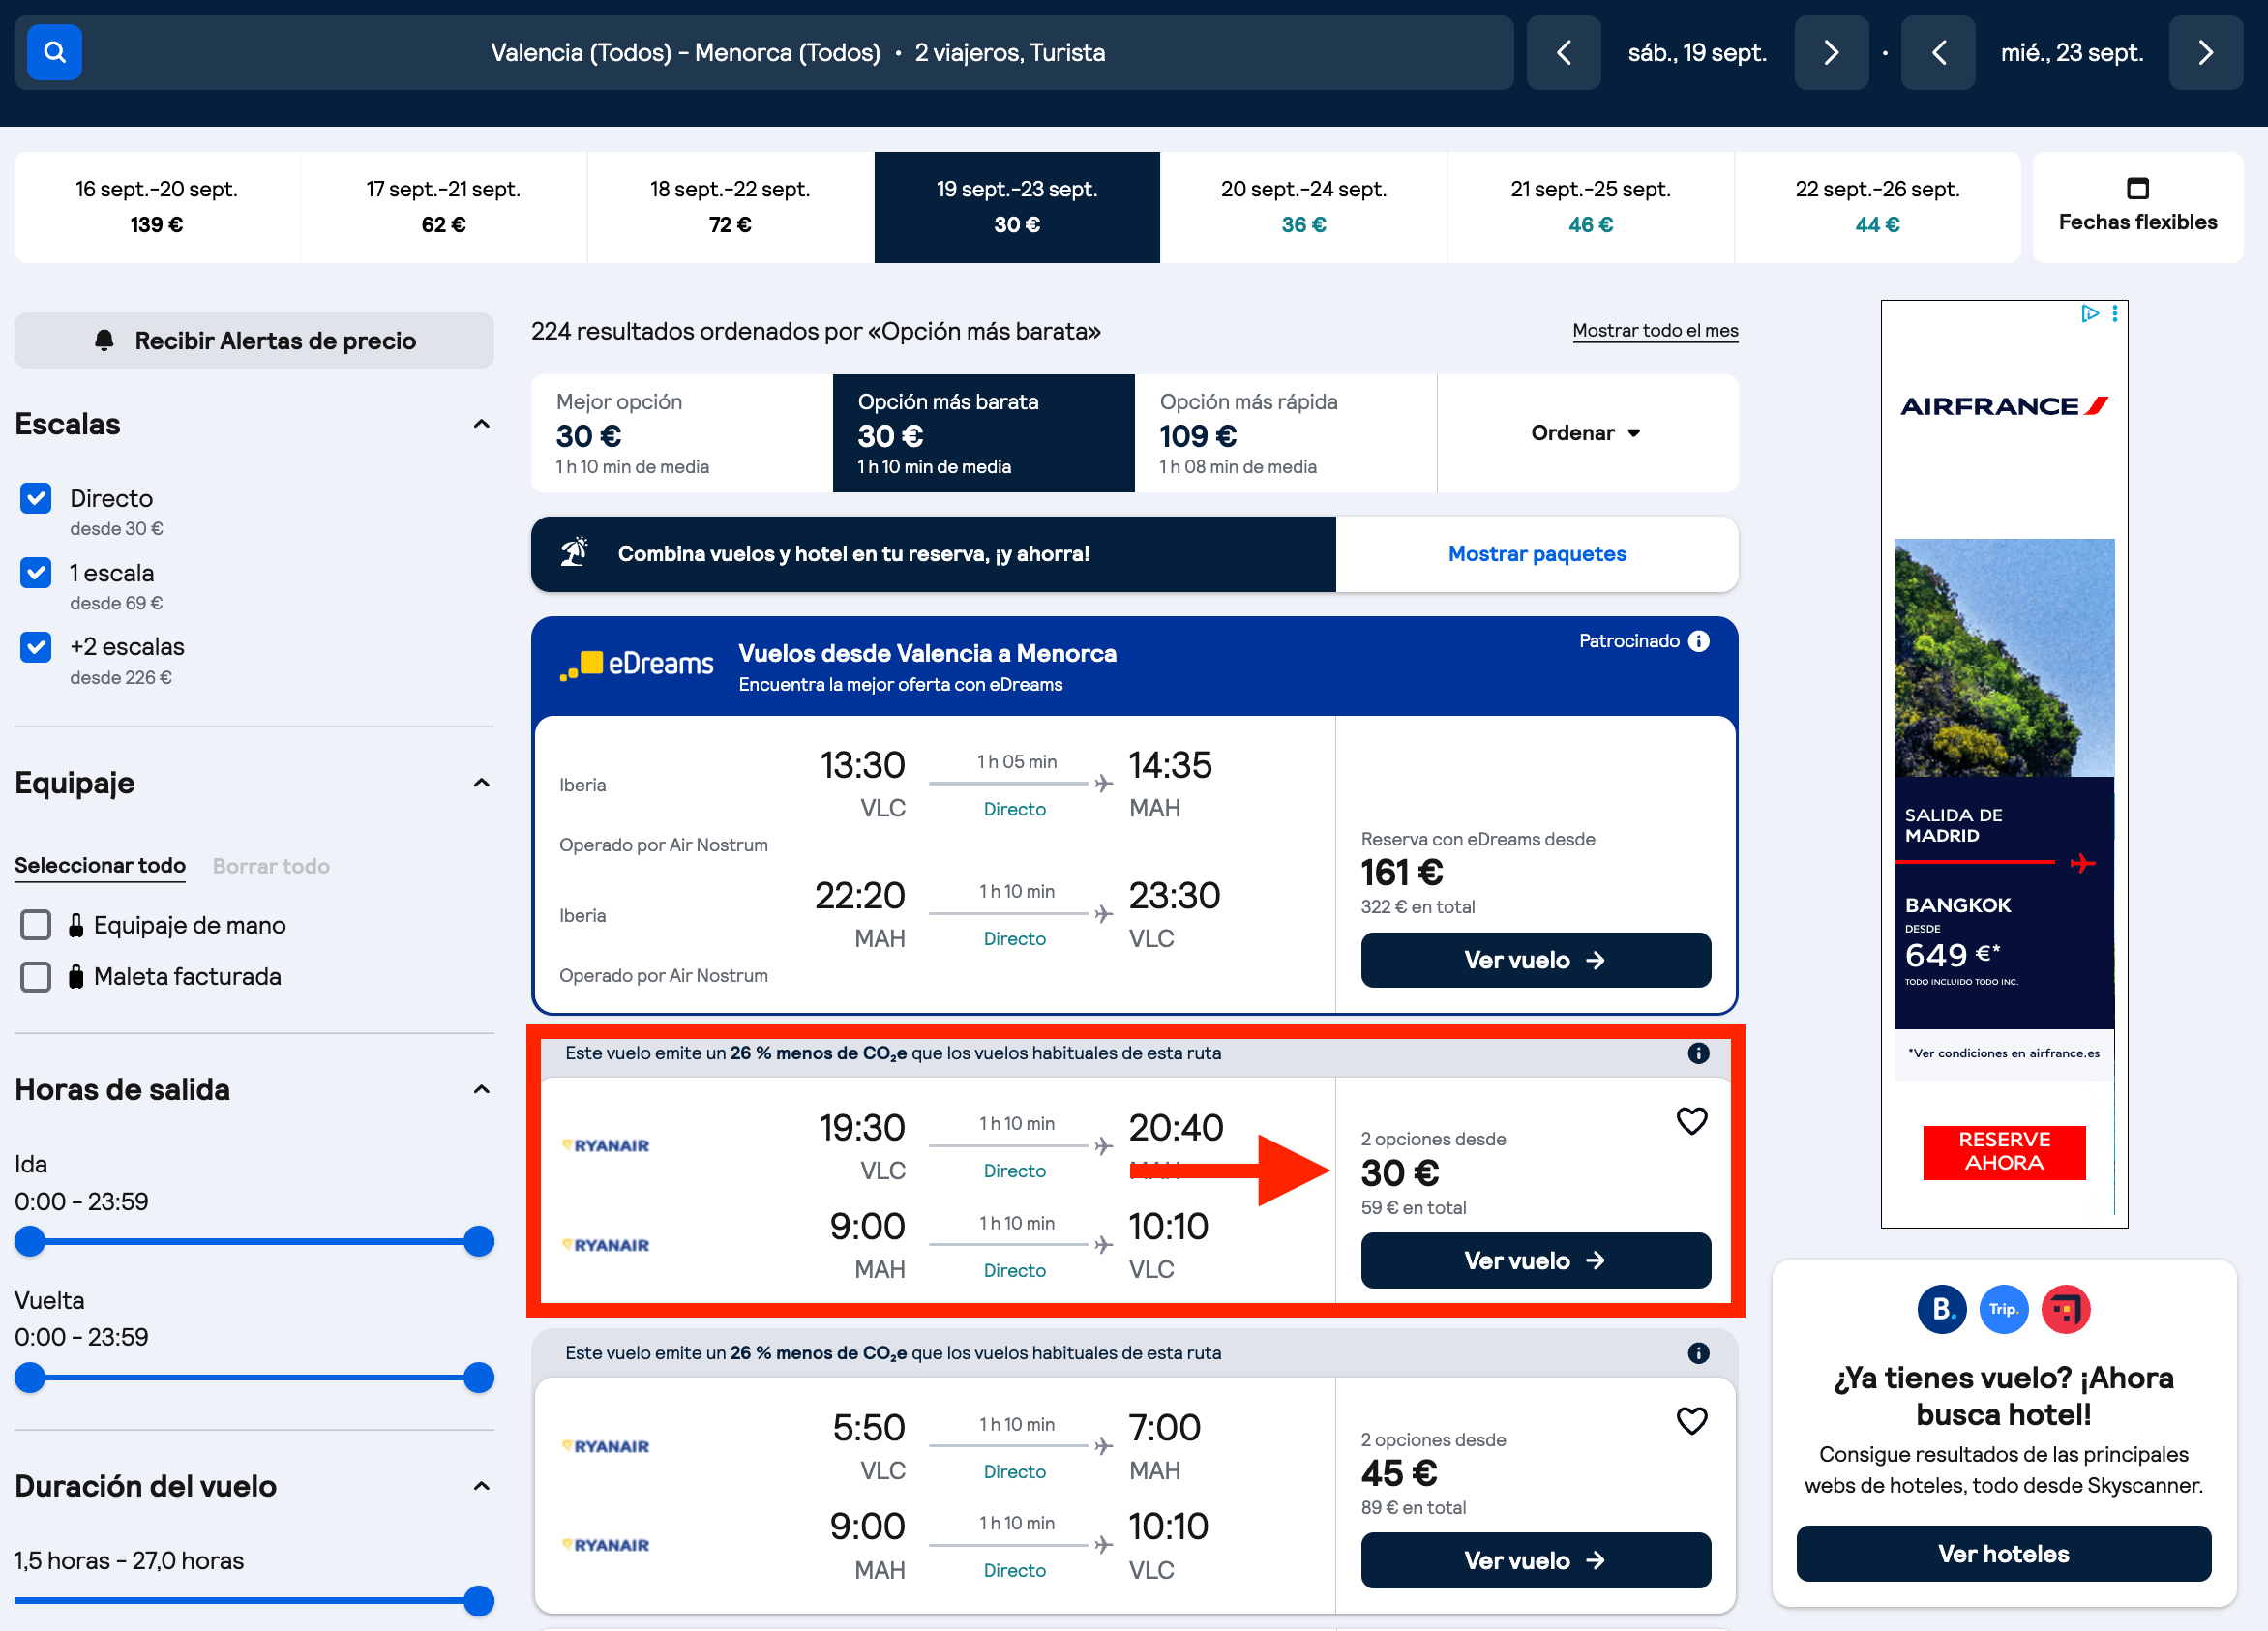Collapse the Escalas filter section

coord(481,424)
